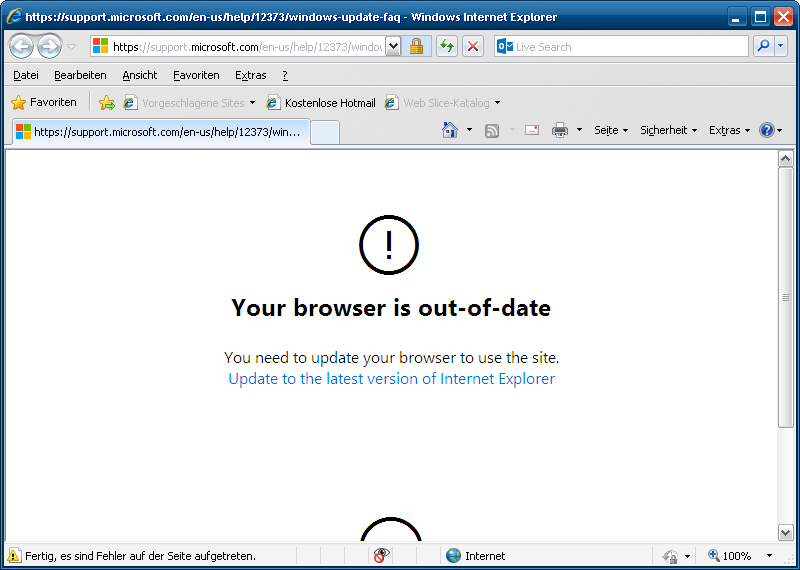Click the Internet Explorer title bar logo

(x=14, y=16)
